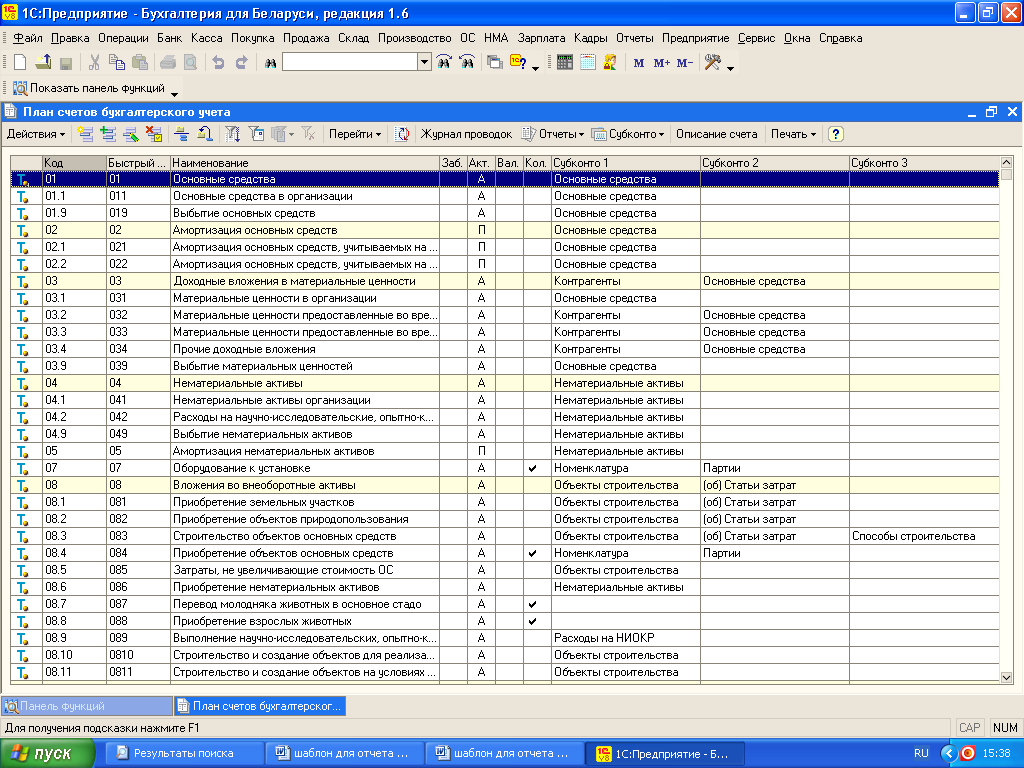Image resolution: width=1024 pixels, height=768 pixels.
Task: Toggle Кол. checkmark for account 07
Action: (x=533, y=468)
